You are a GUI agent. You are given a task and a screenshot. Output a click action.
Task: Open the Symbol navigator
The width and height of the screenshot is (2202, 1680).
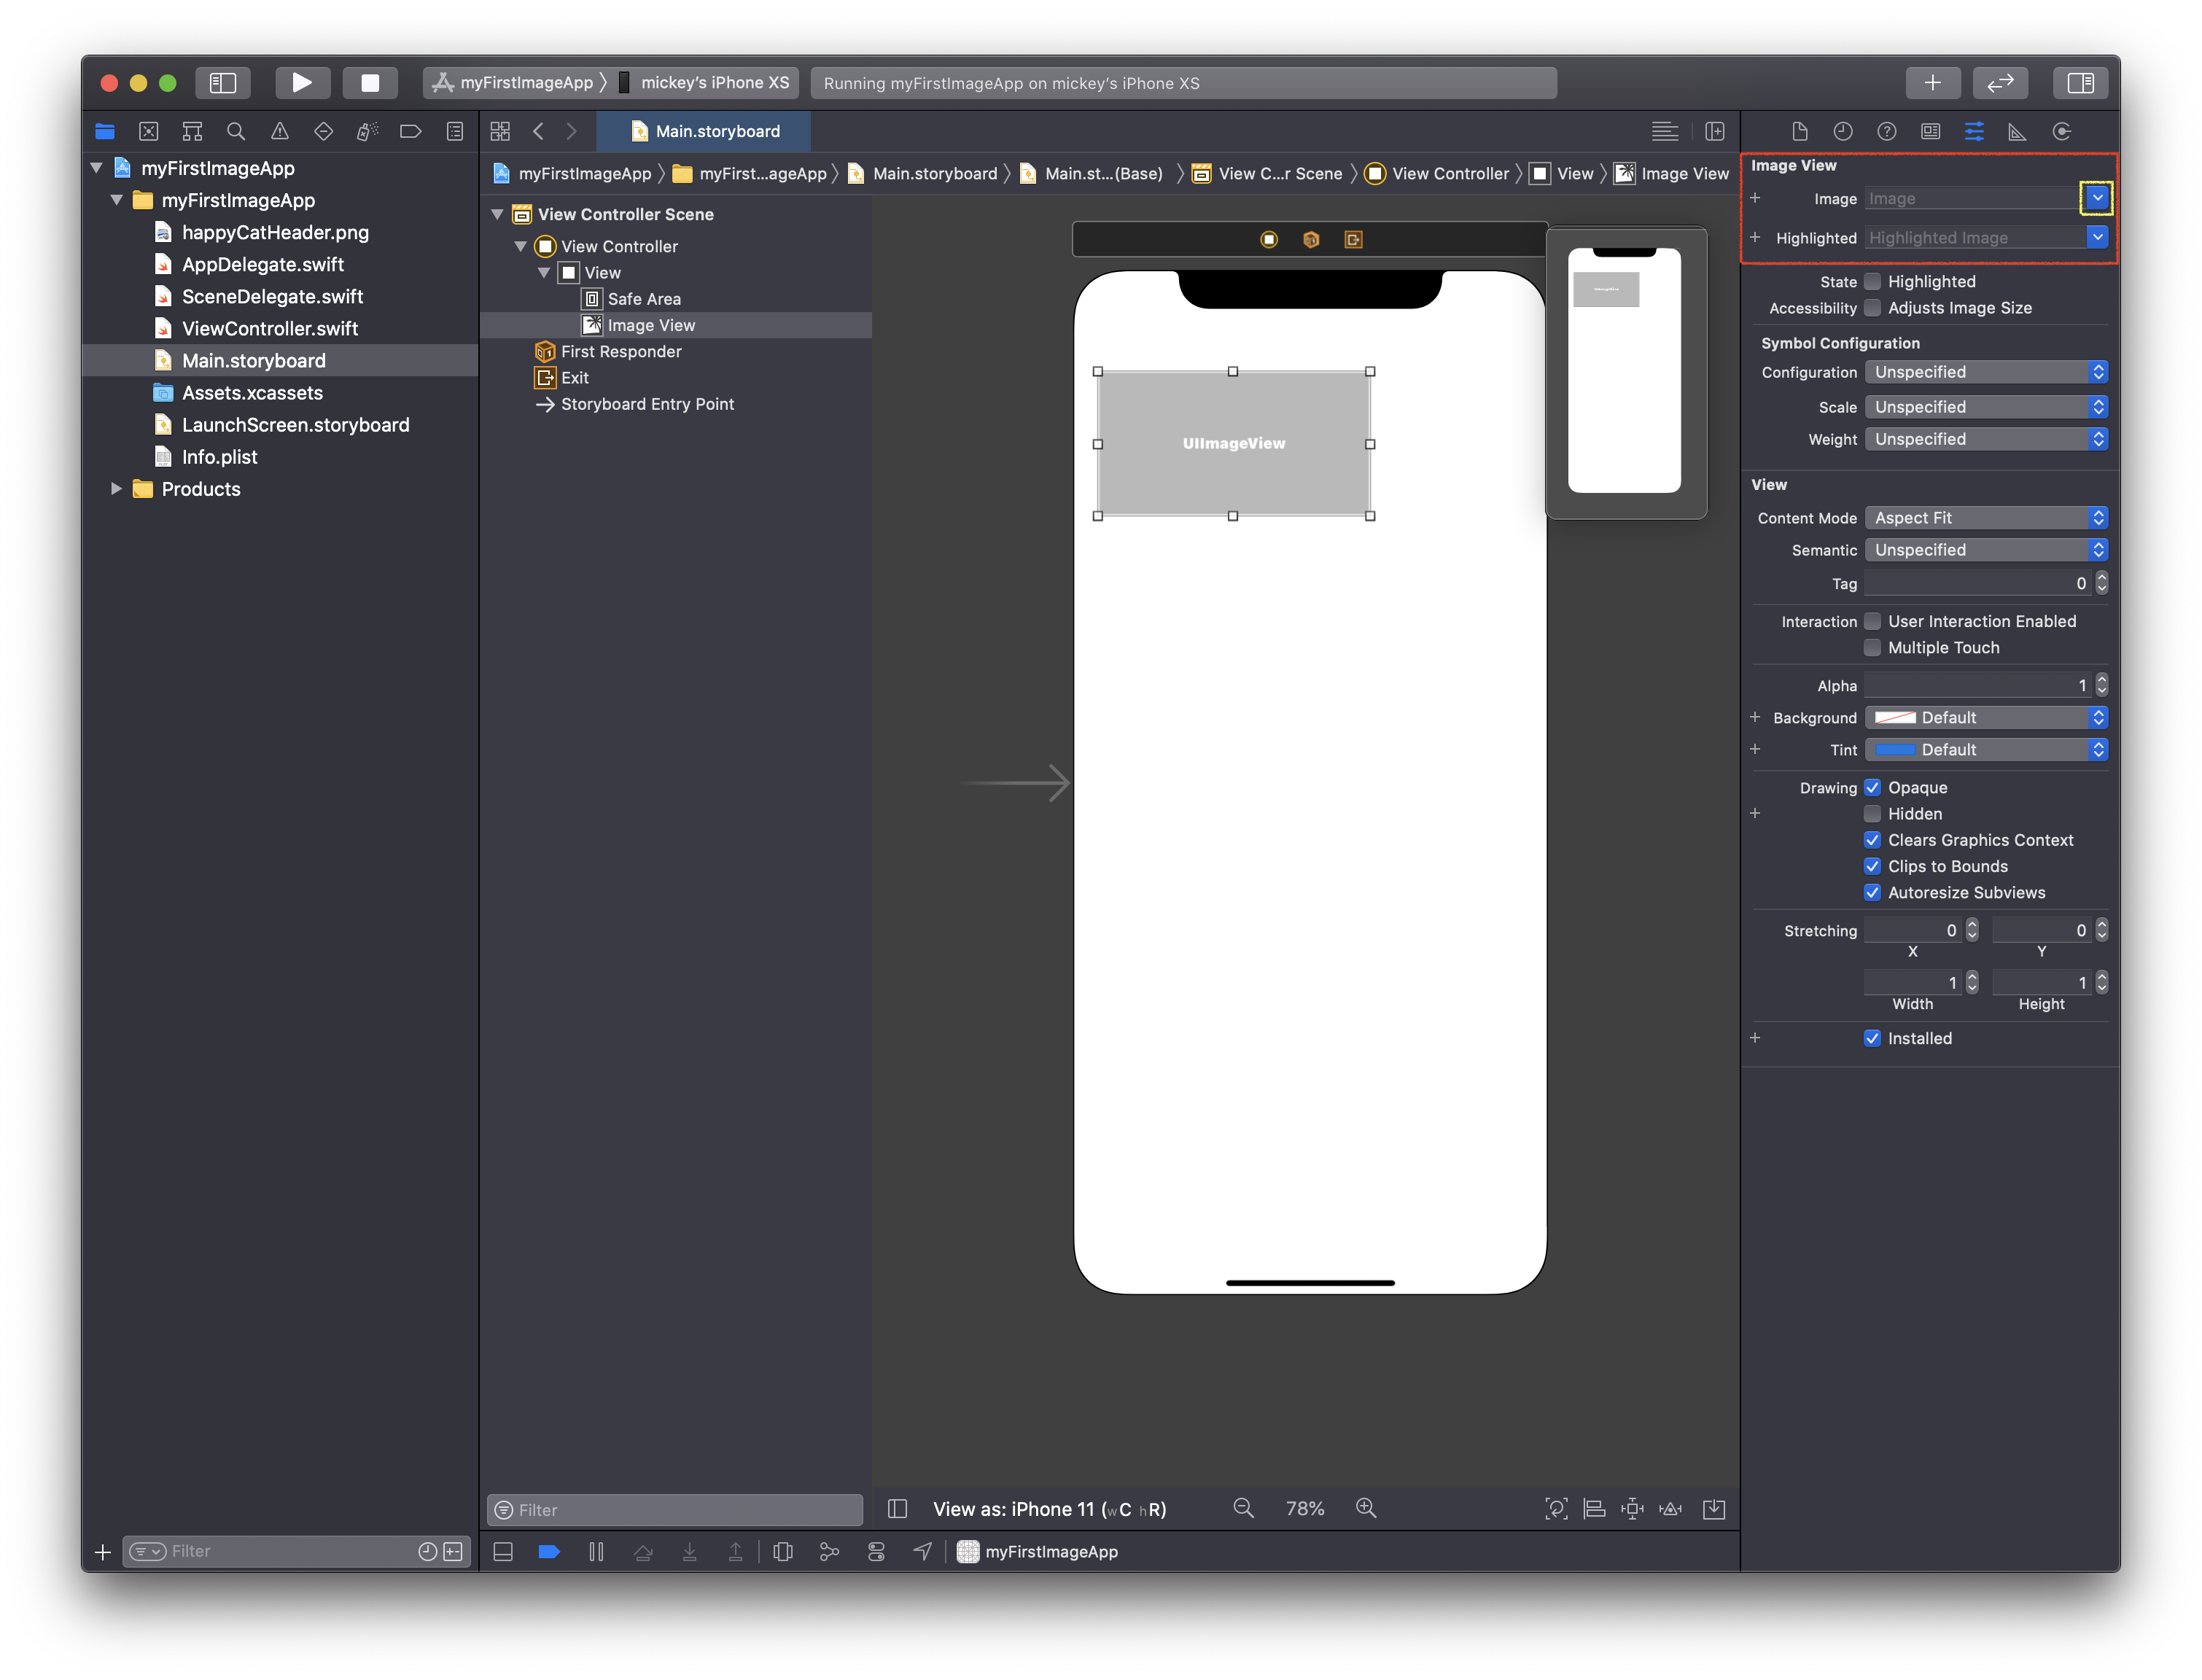pyautogui.click(x=192, y=131)
